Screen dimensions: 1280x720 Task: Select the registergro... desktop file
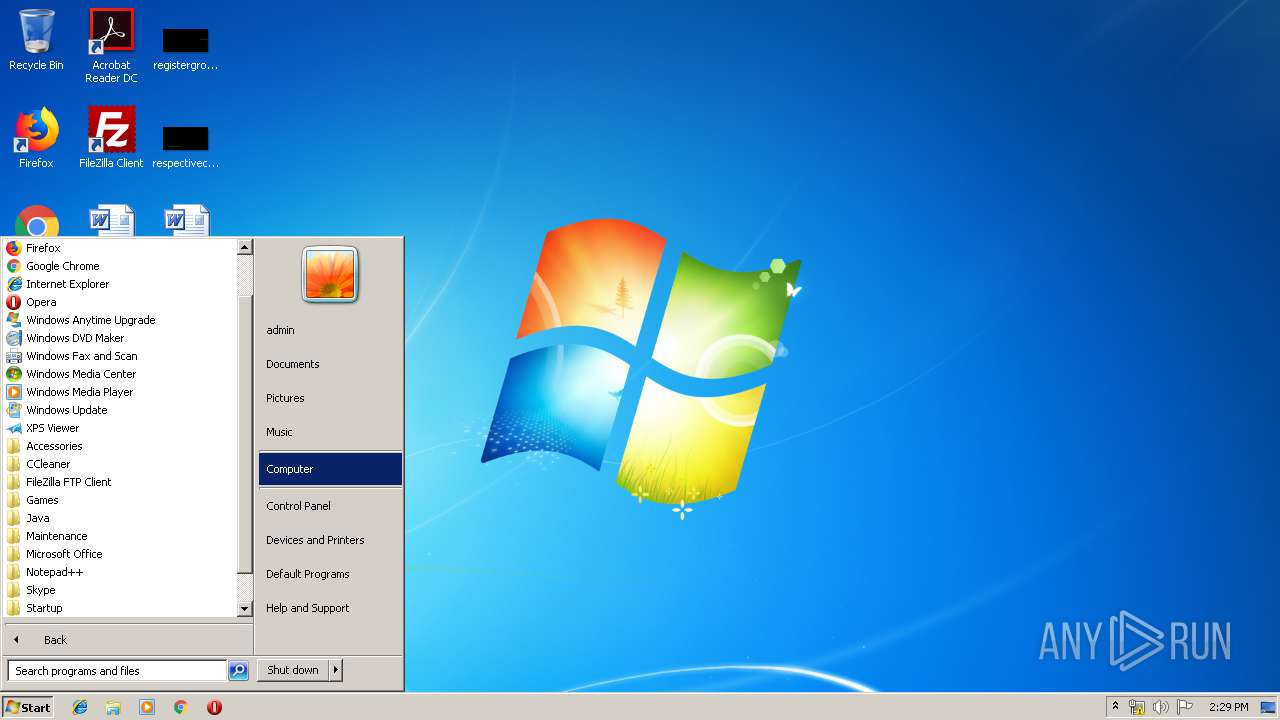click(185, 48)
